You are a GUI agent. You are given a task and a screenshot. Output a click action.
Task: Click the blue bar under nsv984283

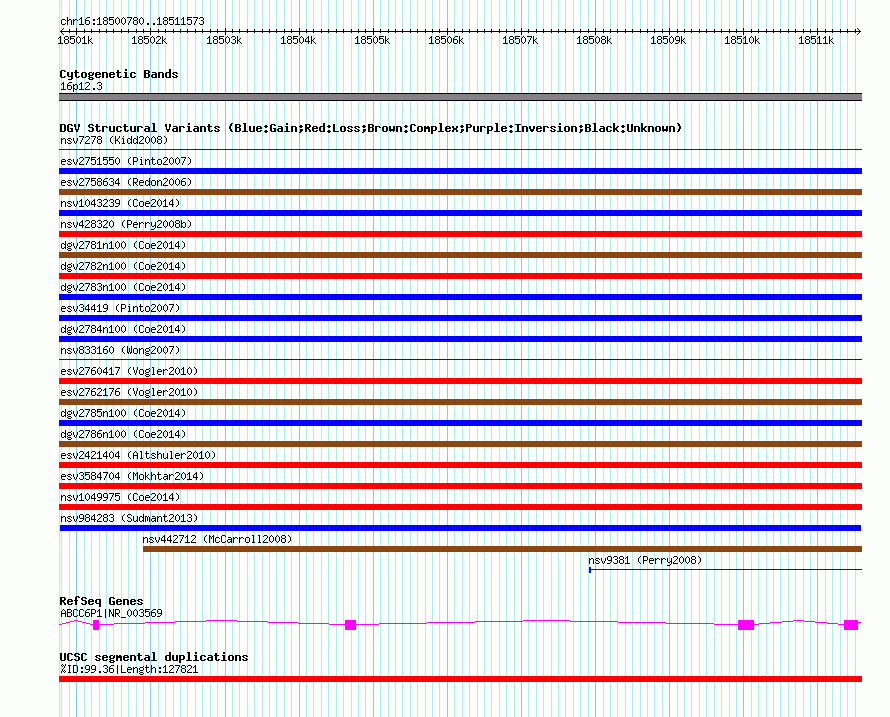pos(460,528)
